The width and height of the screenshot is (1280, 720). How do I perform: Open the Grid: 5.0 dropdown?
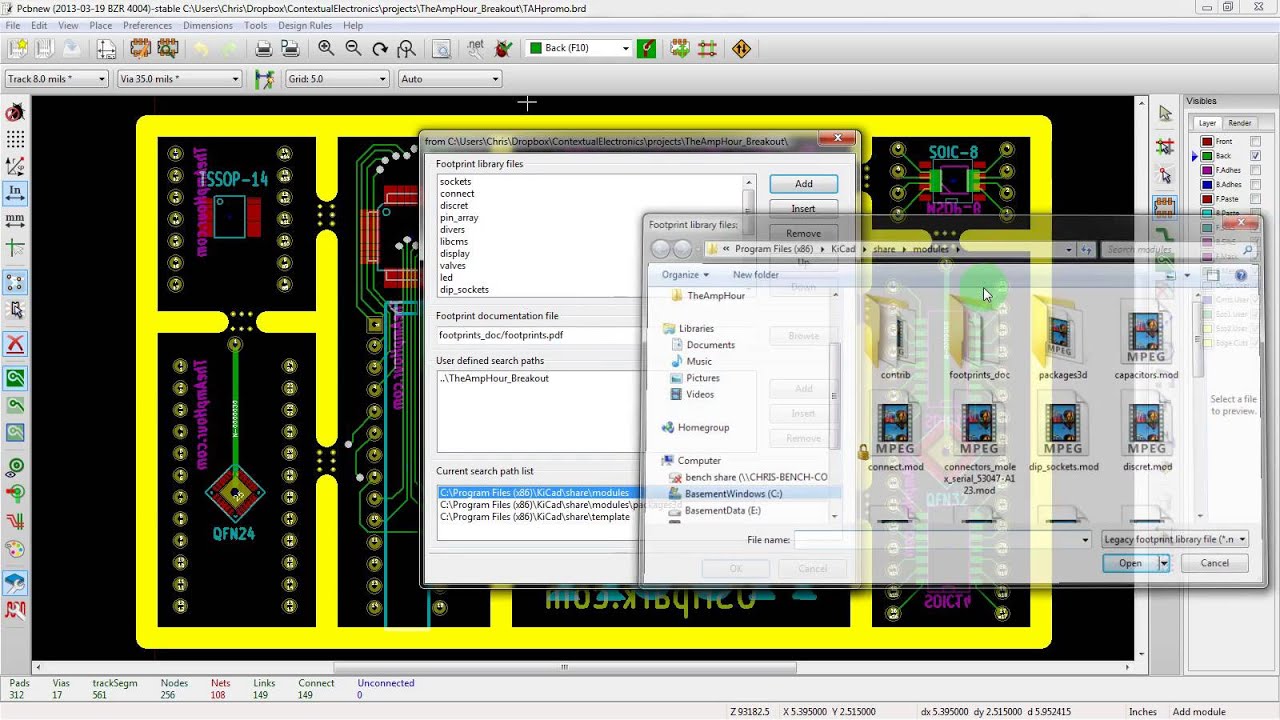click(x=336, y=79)
